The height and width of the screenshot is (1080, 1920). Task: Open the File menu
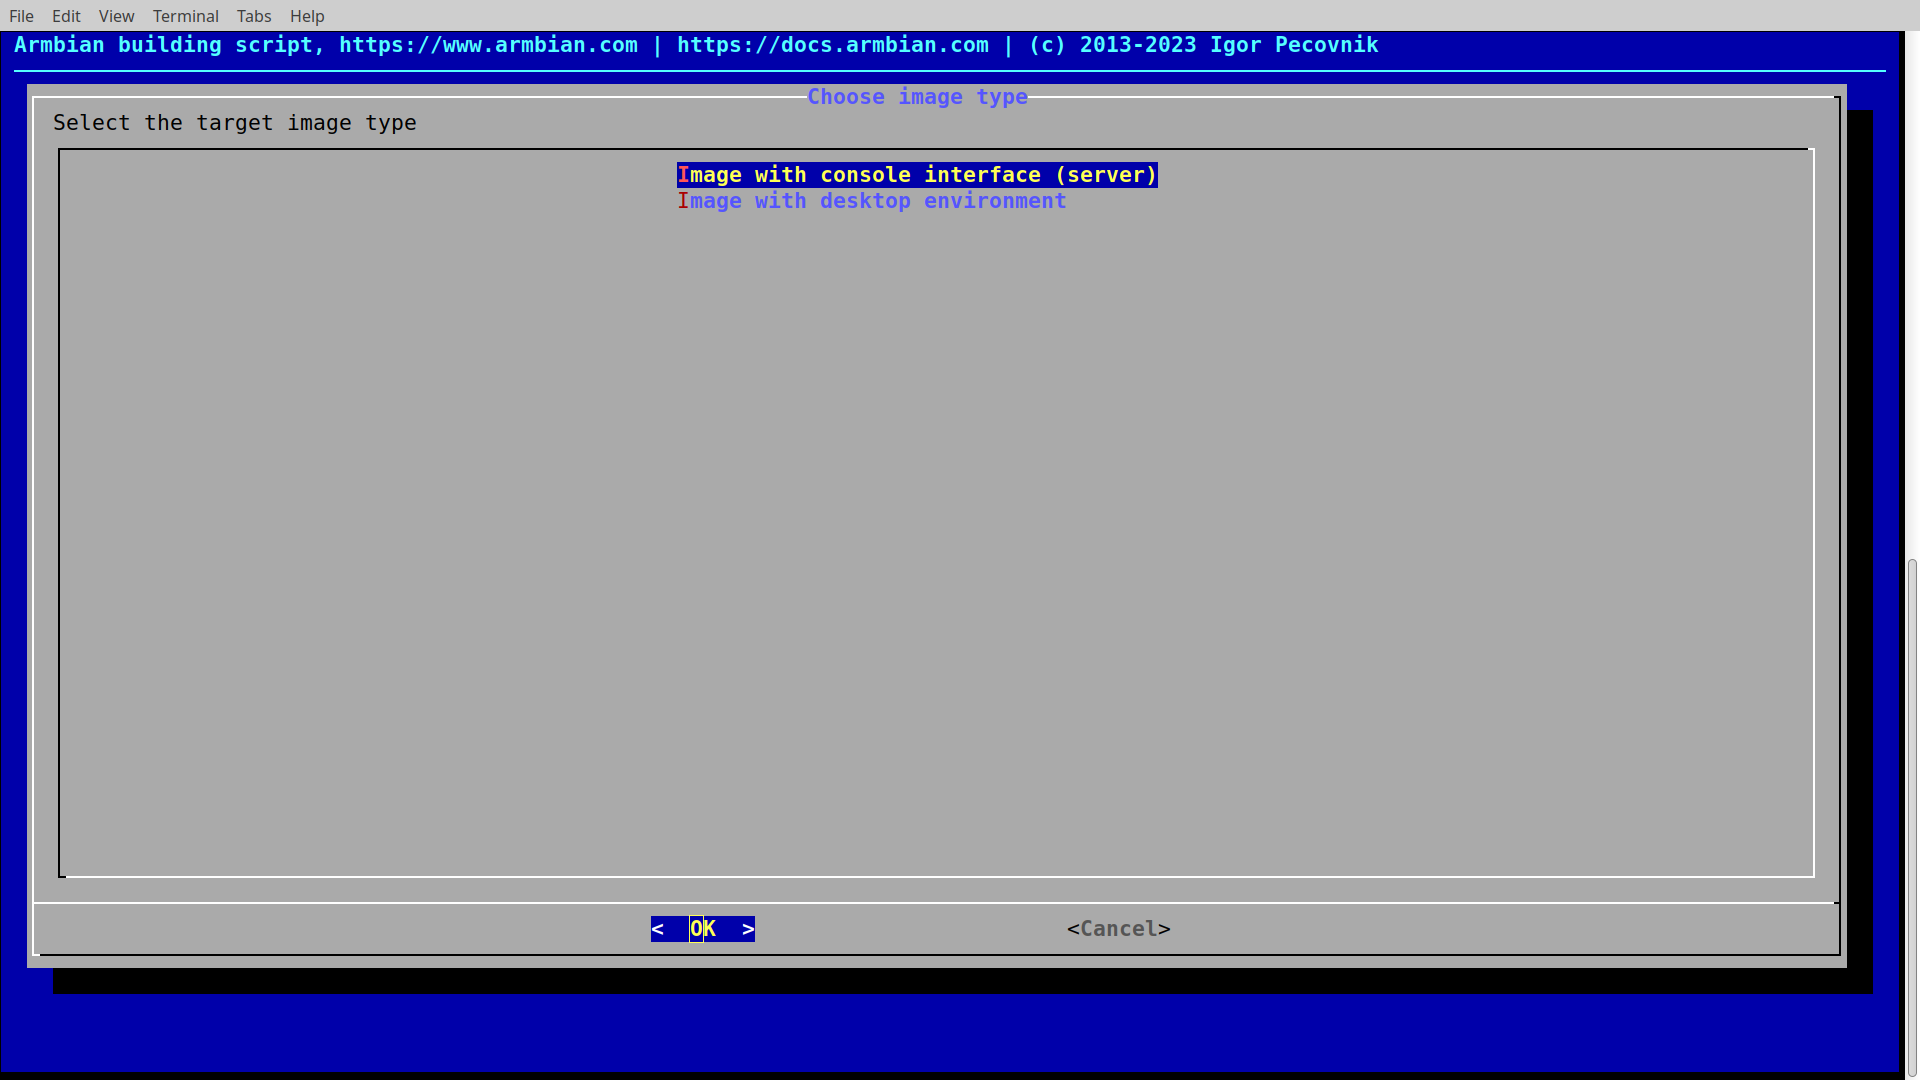click(21, 15)
